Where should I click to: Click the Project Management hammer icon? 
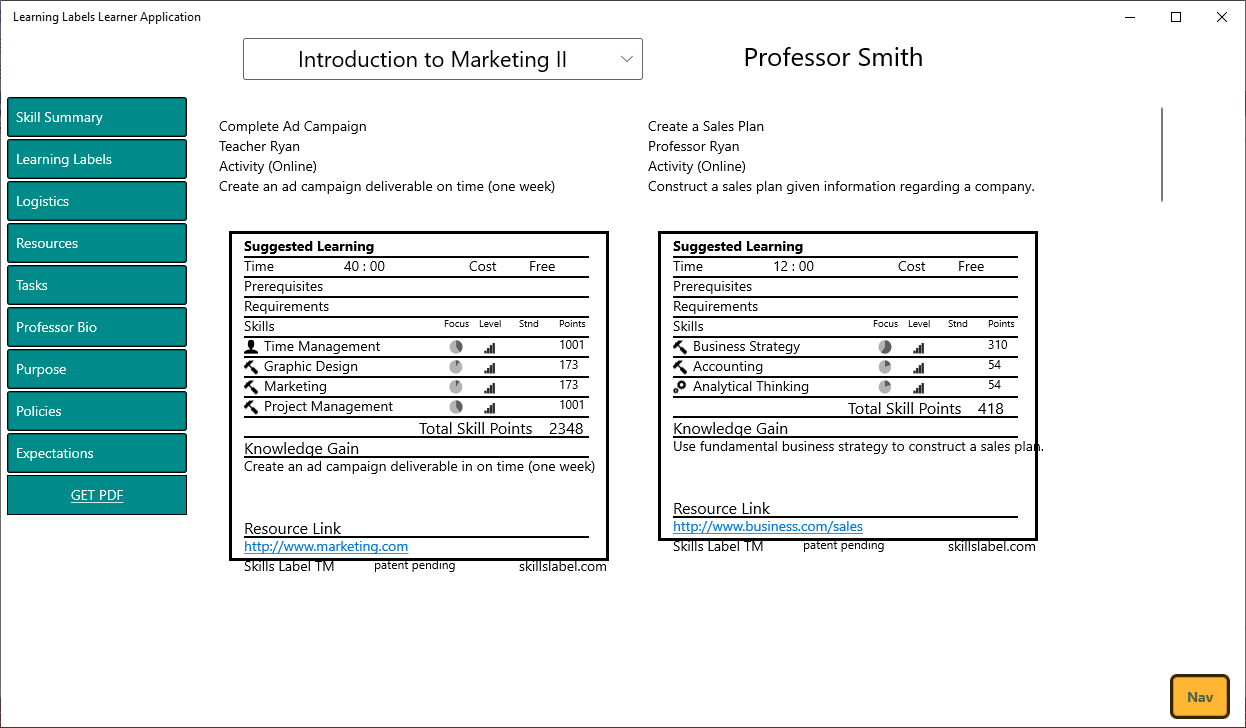coord(251,407)
